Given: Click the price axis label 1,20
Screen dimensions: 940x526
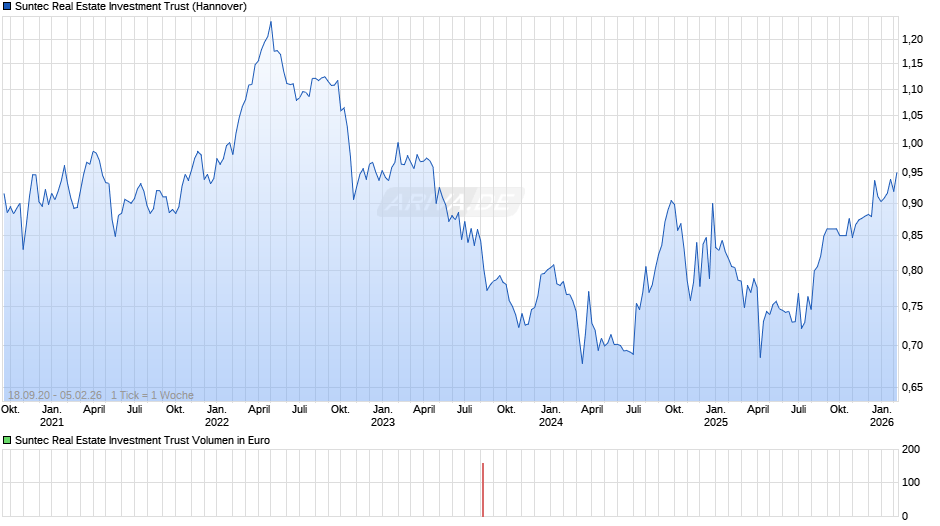Looking at the screenshot, I should pyautogui.click(x=912, y=39).
